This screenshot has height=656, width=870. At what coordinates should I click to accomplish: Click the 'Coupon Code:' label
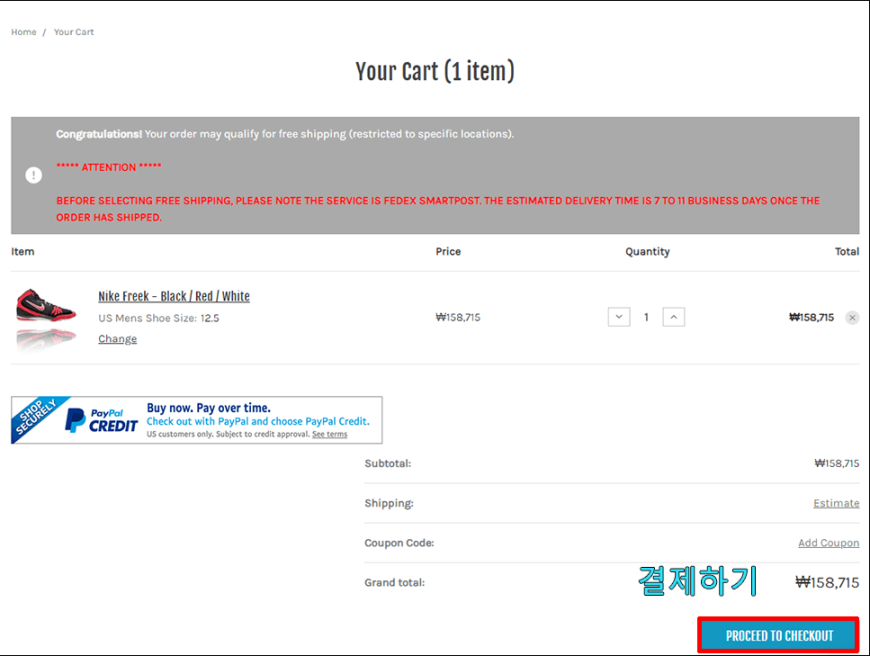(399, 543)
